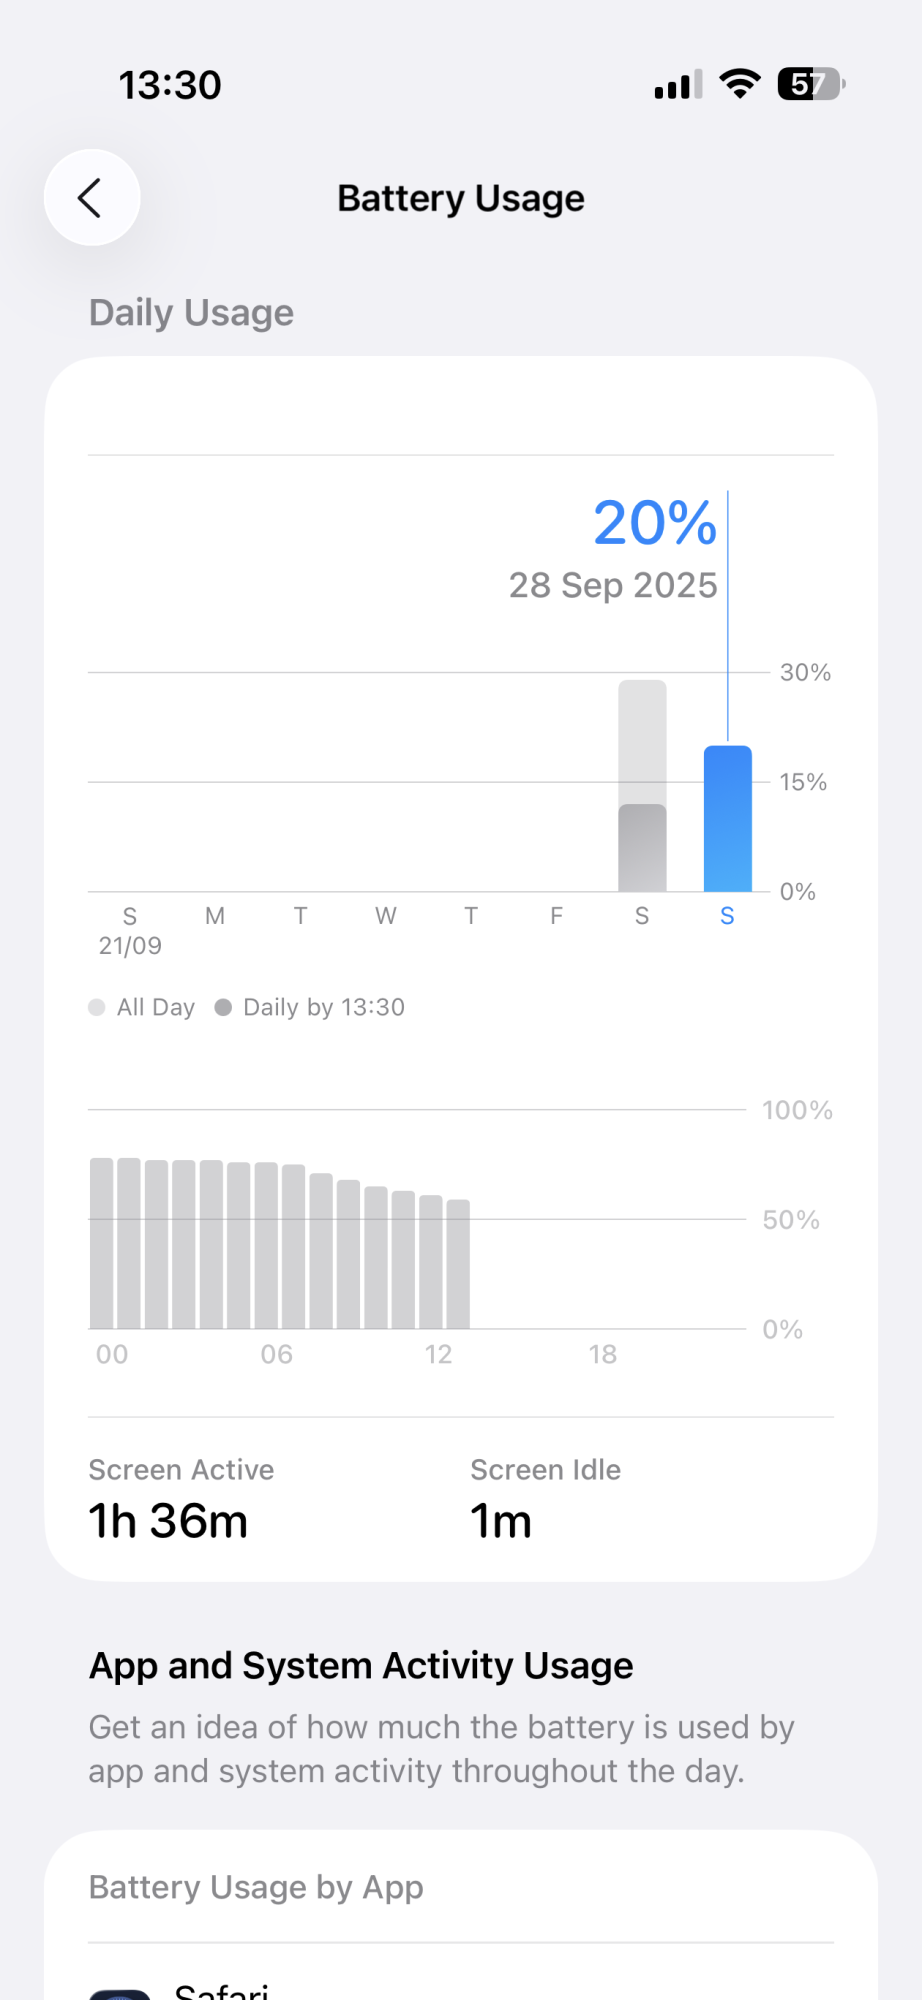Tap the Daily by 13:30 legend dot
922x2000 pixels.
223,1007
